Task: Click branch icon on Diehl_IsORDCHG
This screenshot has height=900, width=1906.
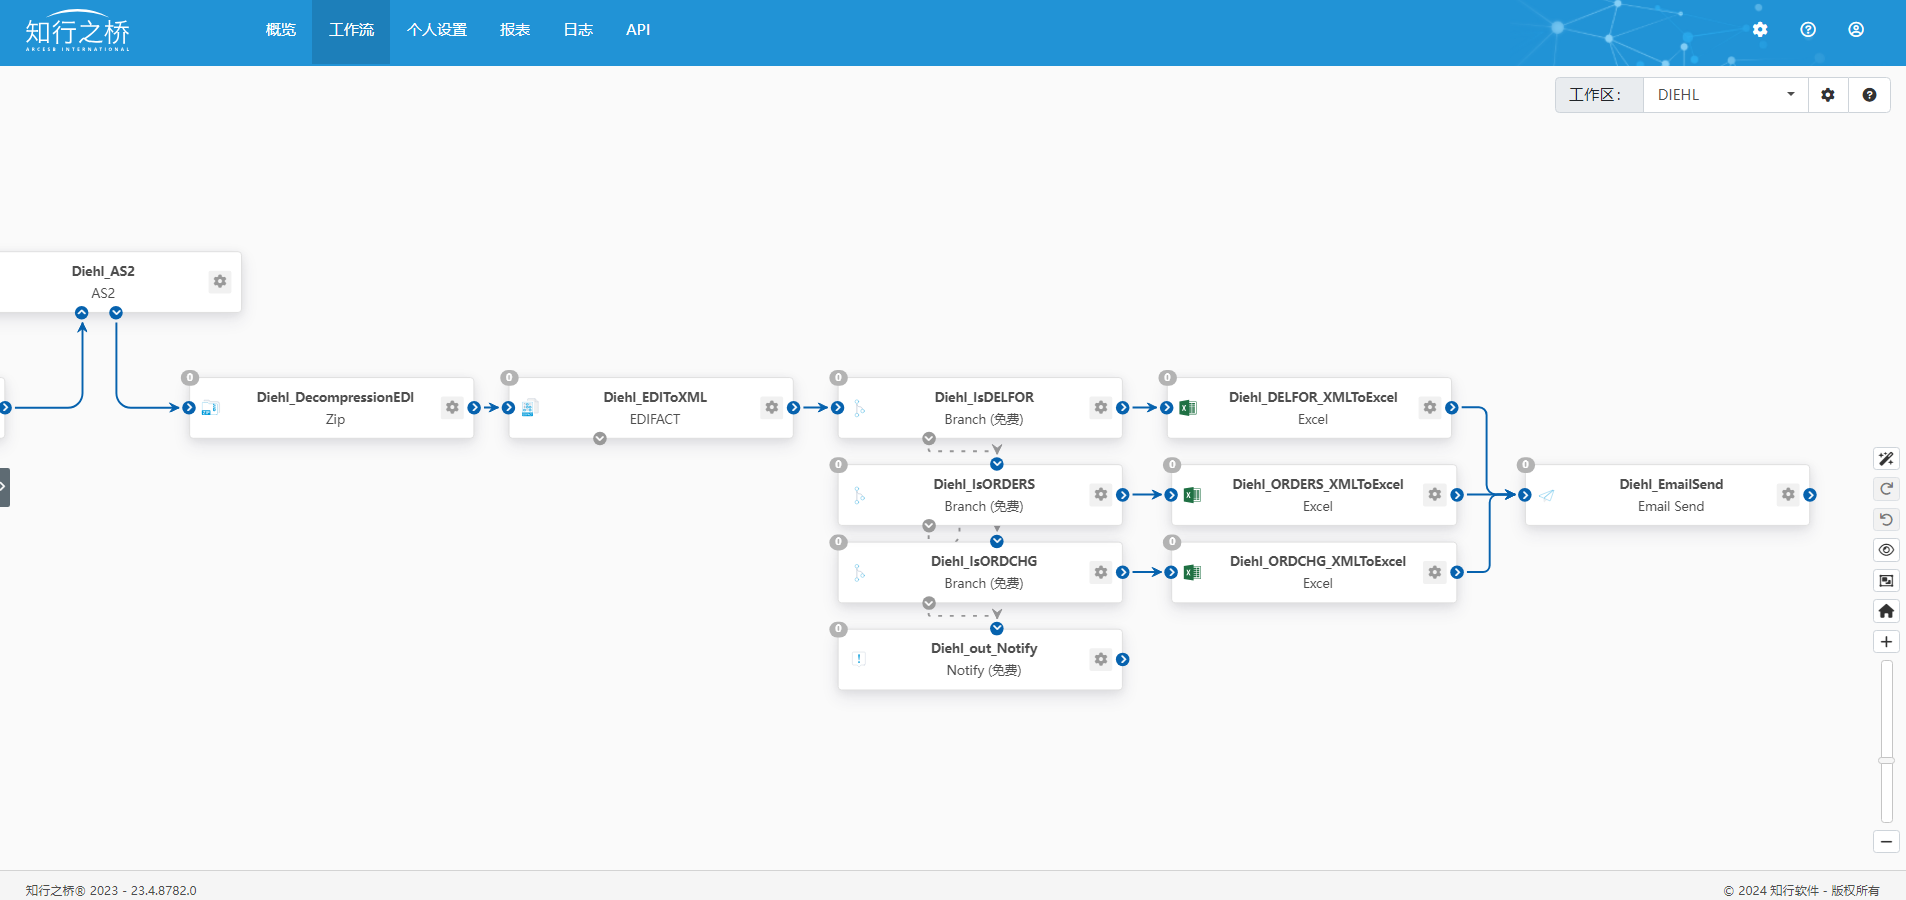Action: [x=859, y=573]
